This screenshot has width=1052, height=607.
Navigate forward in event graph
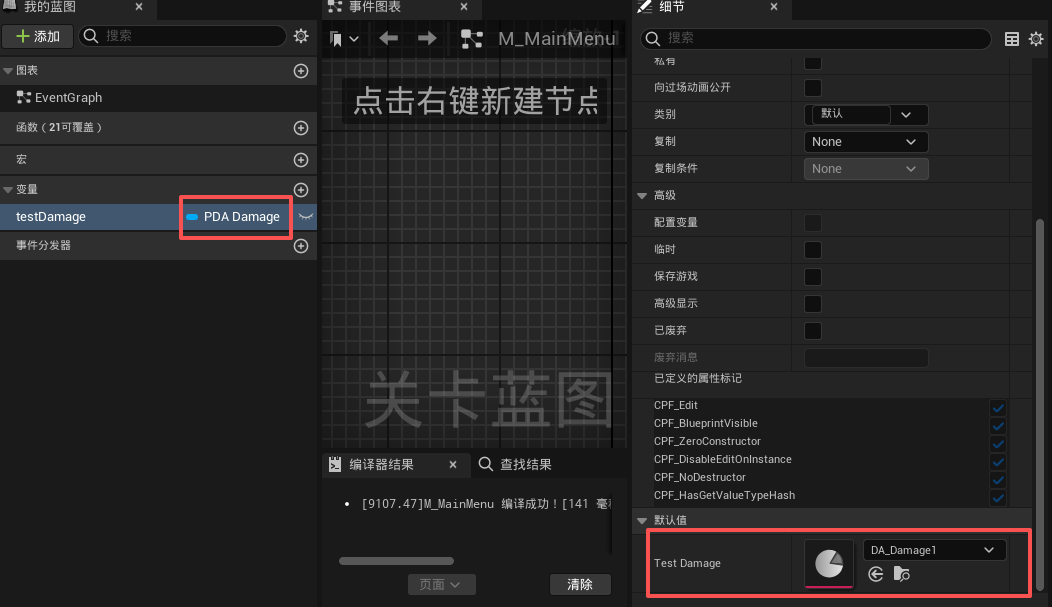(427, 39)
